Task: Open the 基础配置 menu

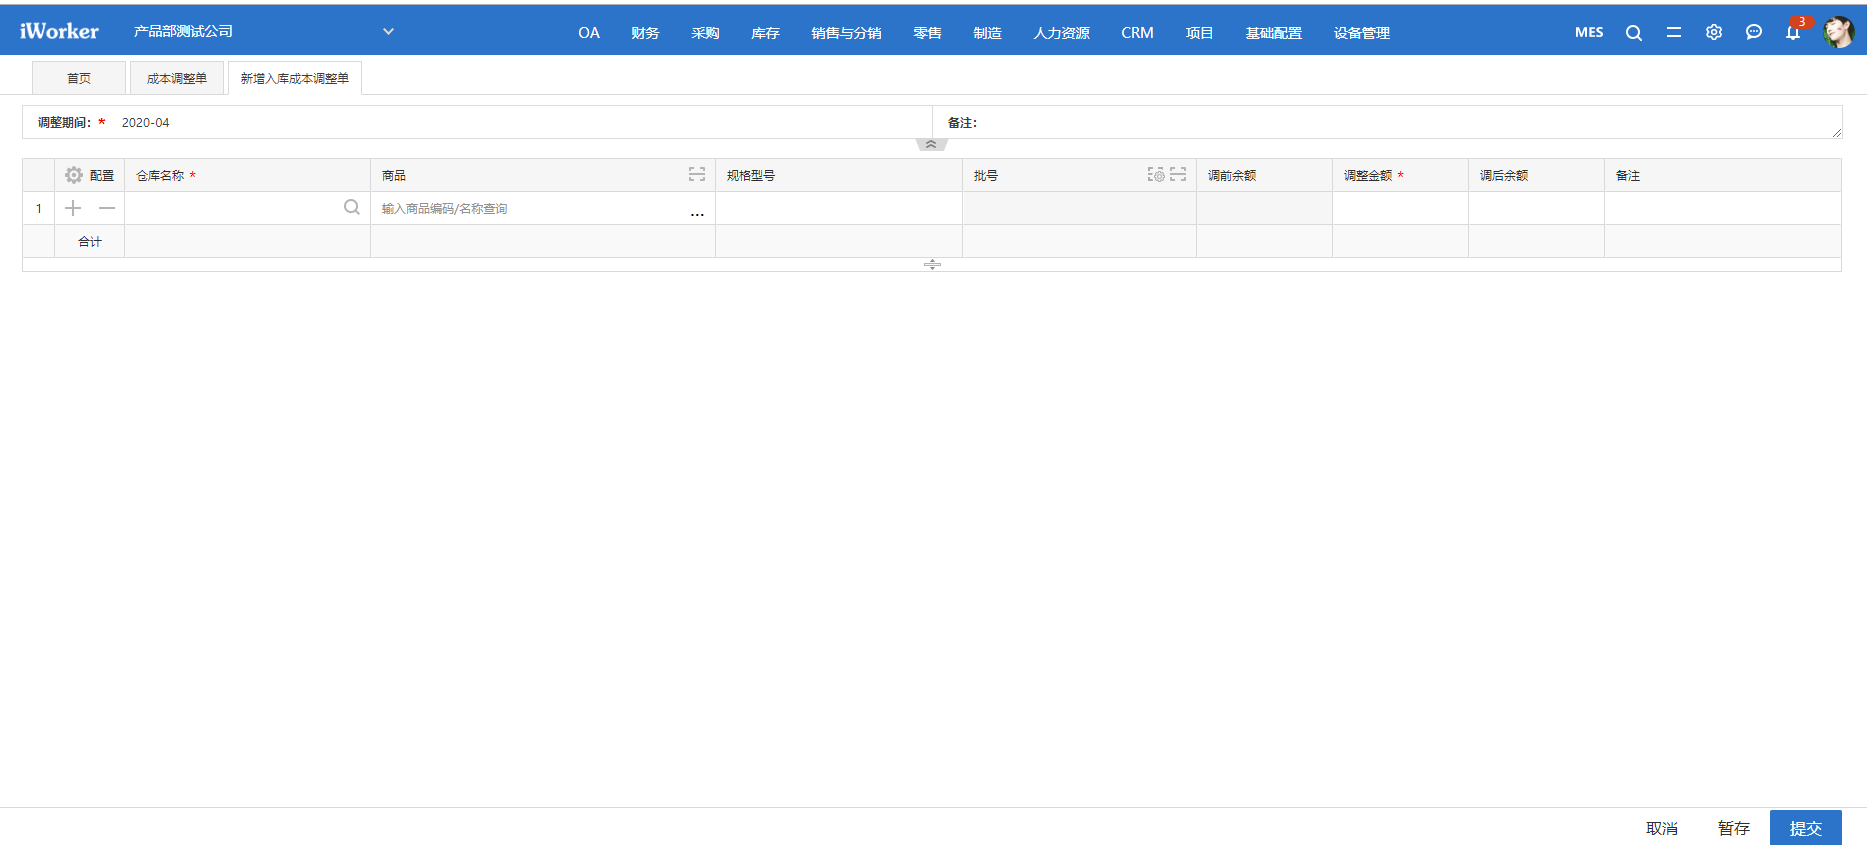Action: [1273, 33]
